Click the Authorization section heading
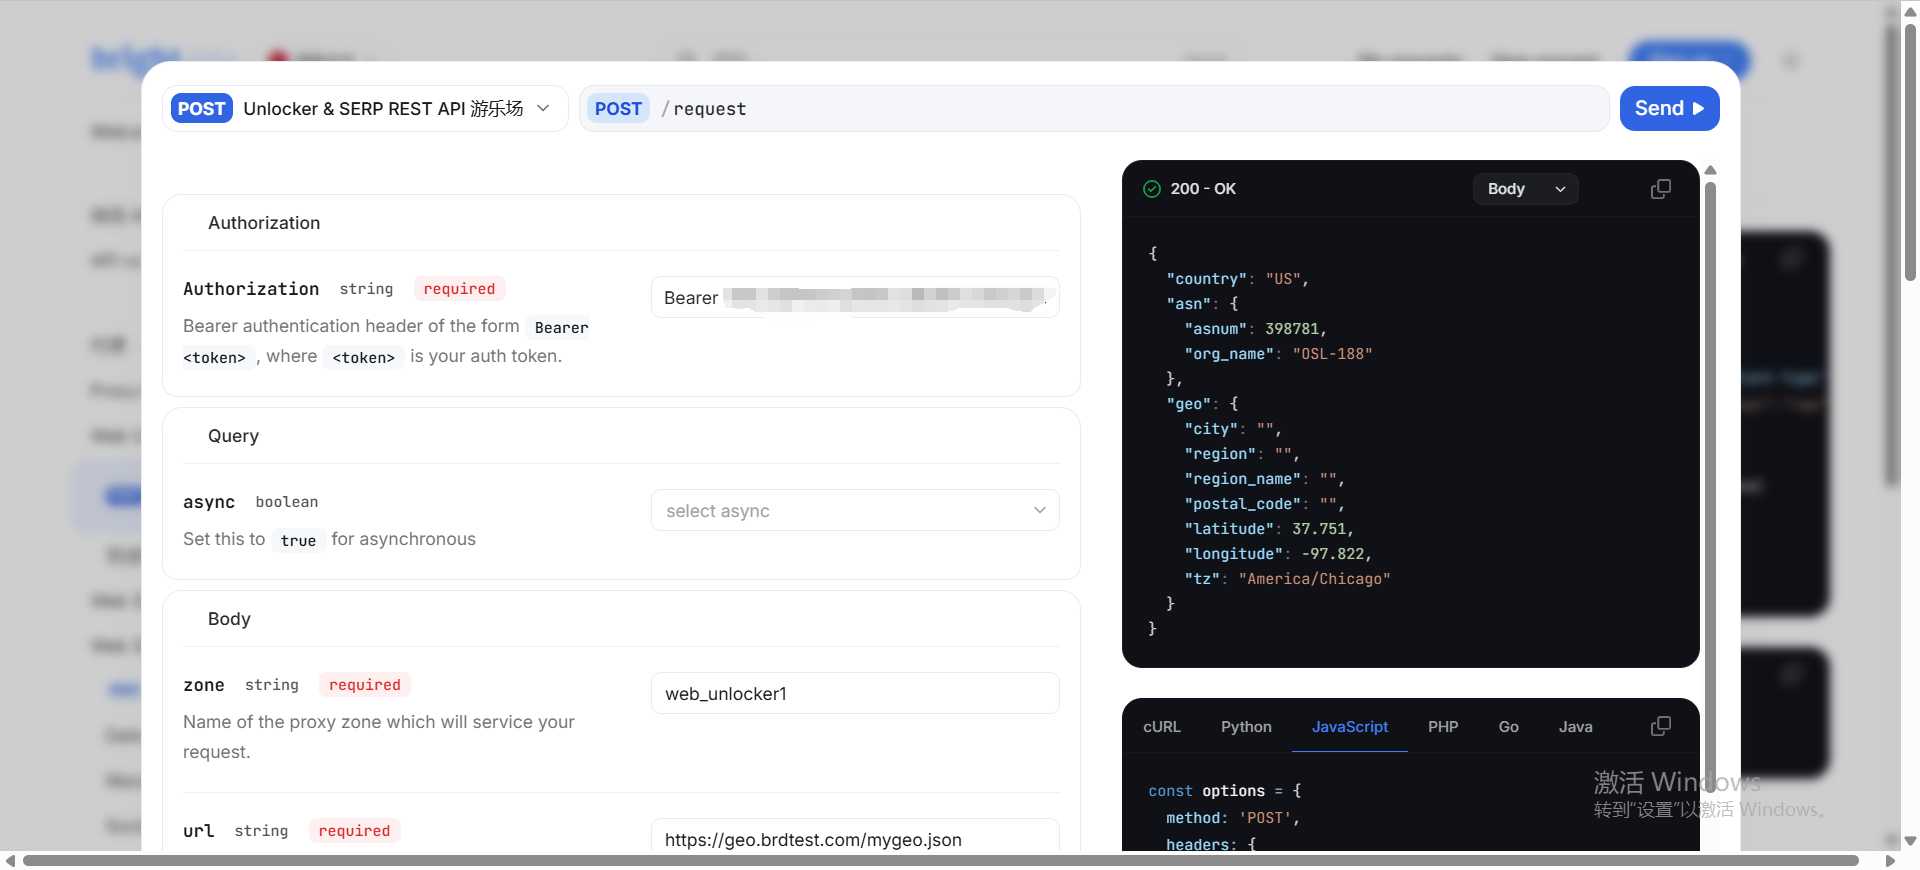The width and height of the screenshot is (1920, 870). (x=264, y=223)
